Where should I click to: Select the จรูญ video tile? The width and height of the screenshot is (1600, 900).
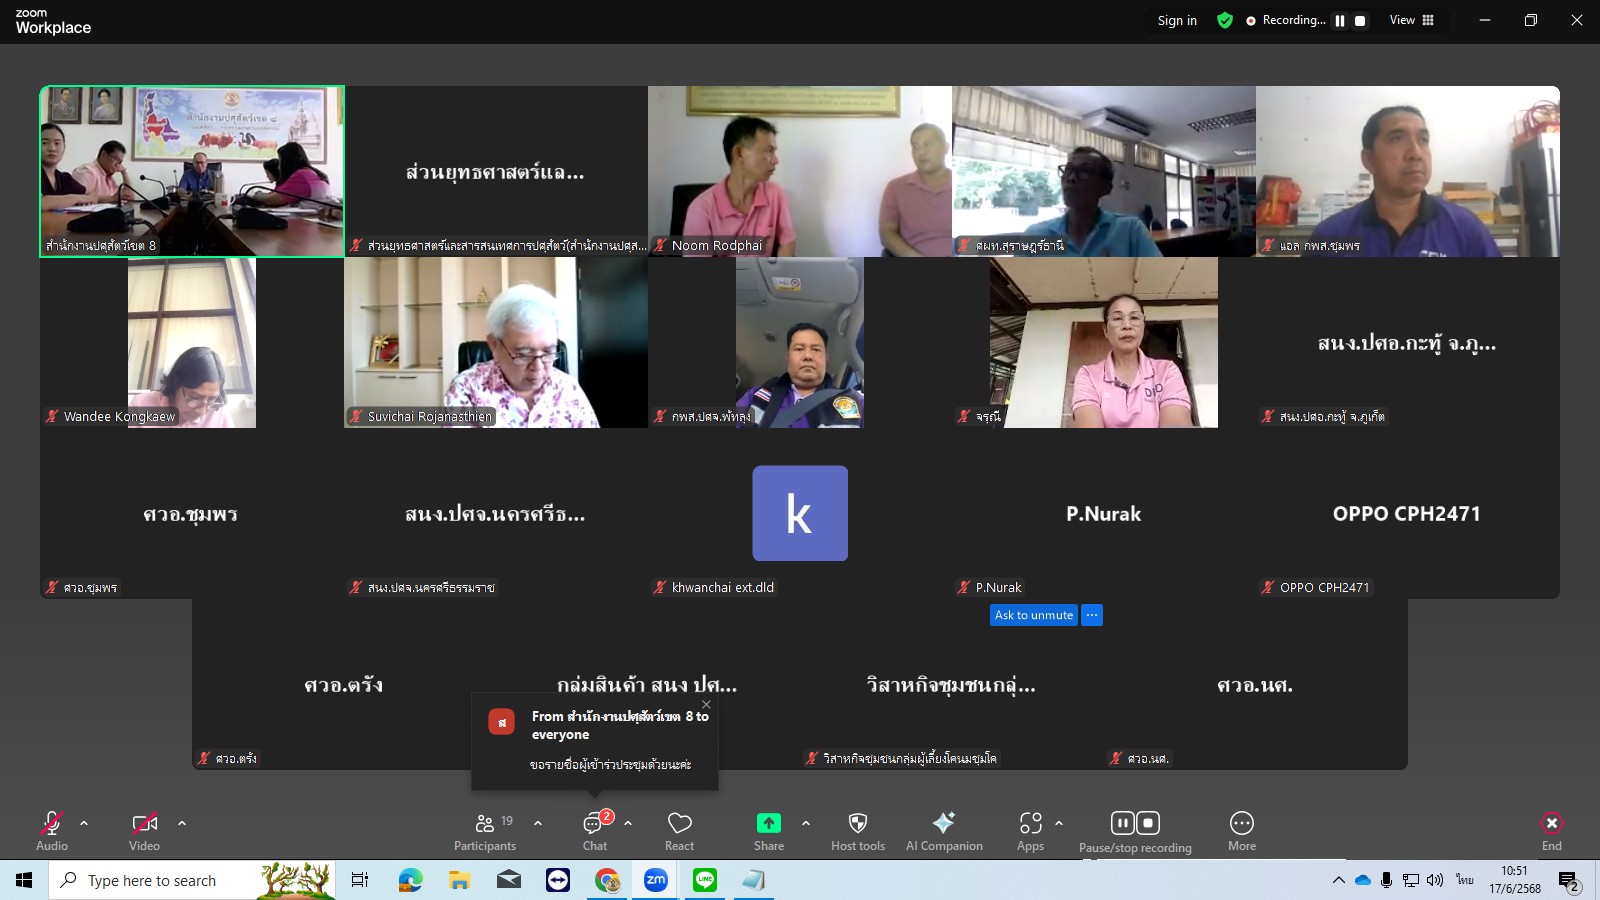click(1104, 342)
